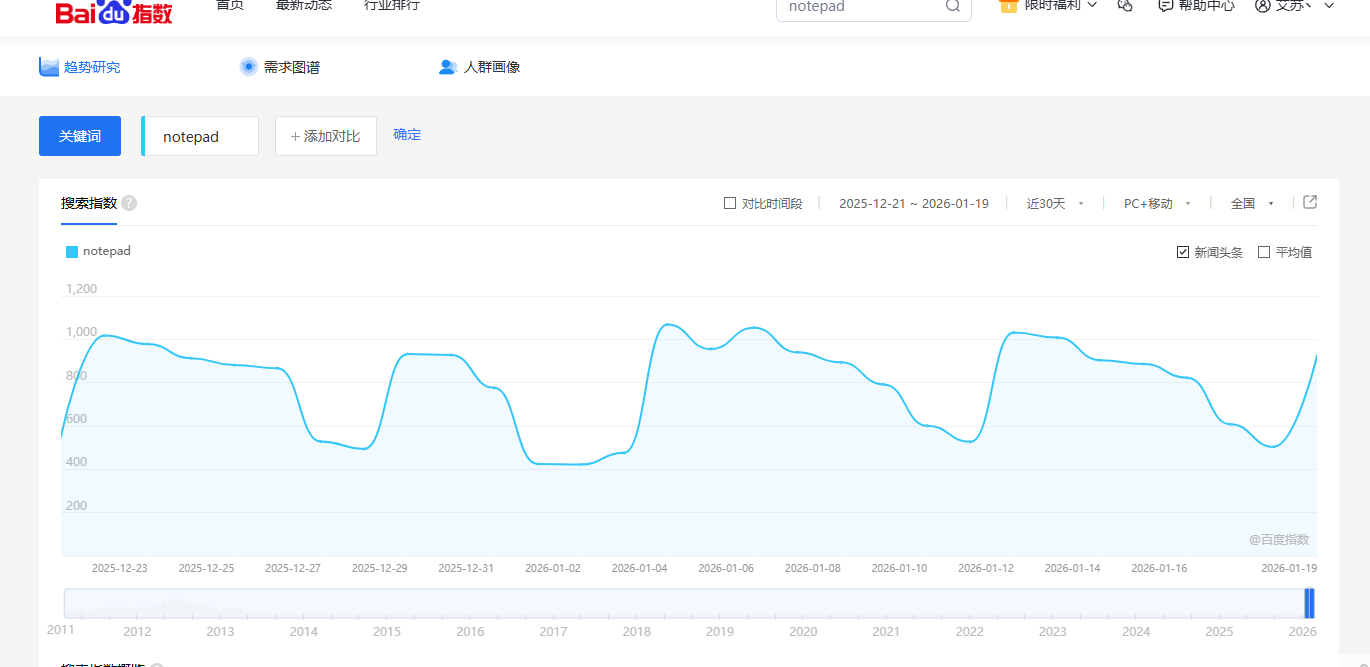Viewport: 1370px width, 667px height.
Task: Click the 帮助中心 chat bubble icon
Action: coord(1165,6)
